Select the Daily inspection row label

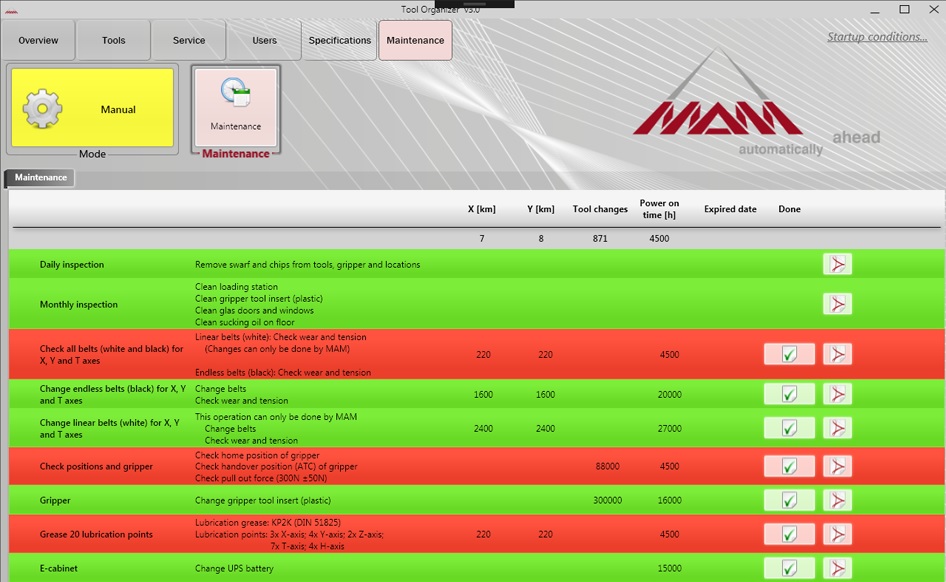[x=72, y=264]
